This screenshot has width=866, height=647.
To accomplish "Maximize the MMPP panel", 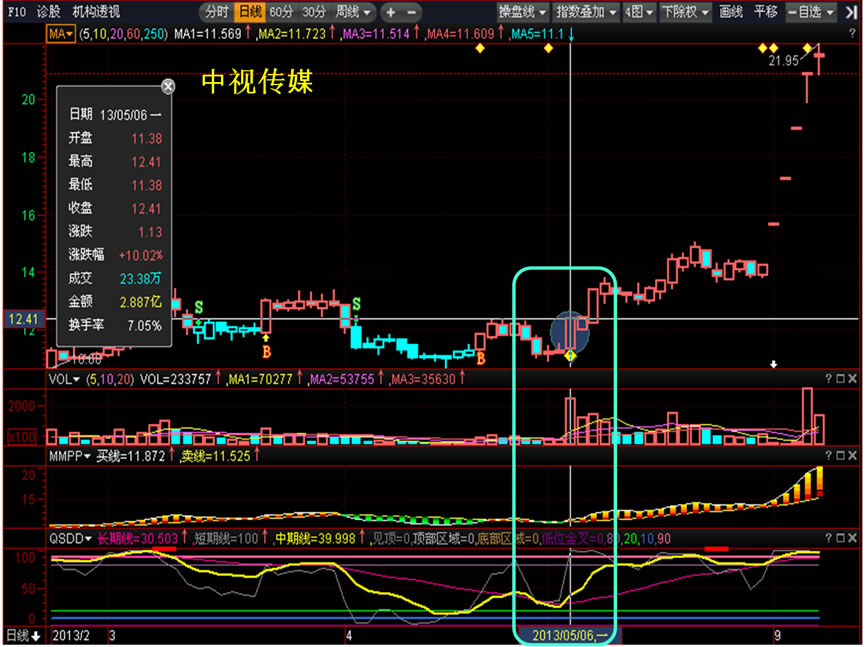I will (841, 456).
